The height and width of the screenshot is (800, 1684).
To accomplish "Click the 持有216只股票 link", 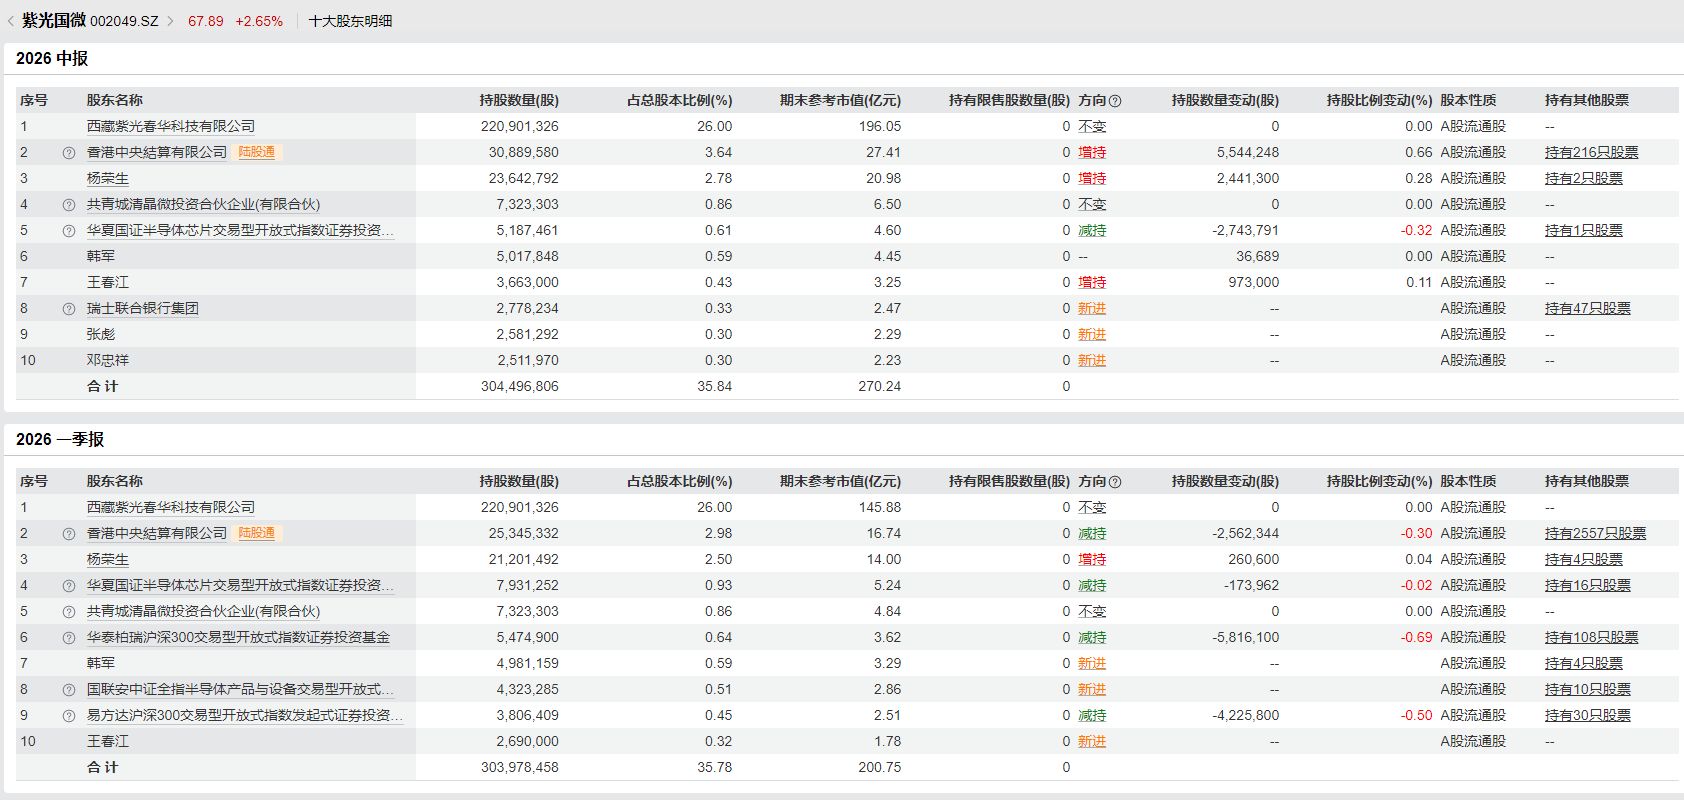I will pos(1591,152).
